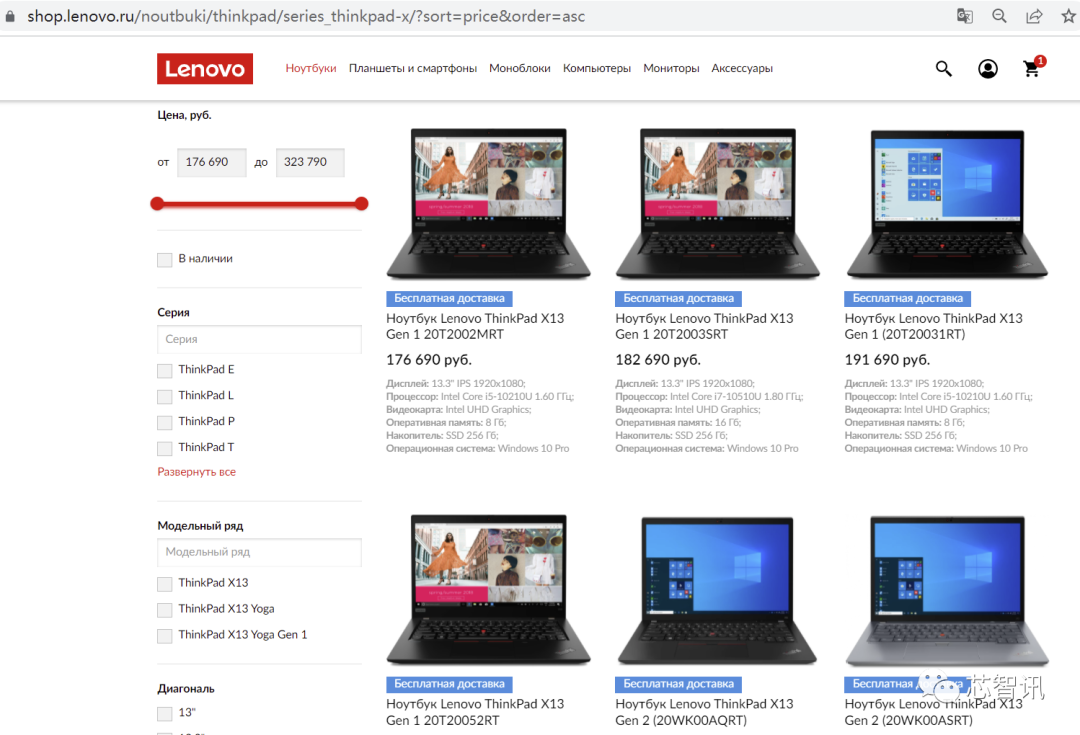This screenshot has width=1080, height=735.
Task: Open the site search magnifier icon
Action: pyautogui.click(x=944, y=68)
